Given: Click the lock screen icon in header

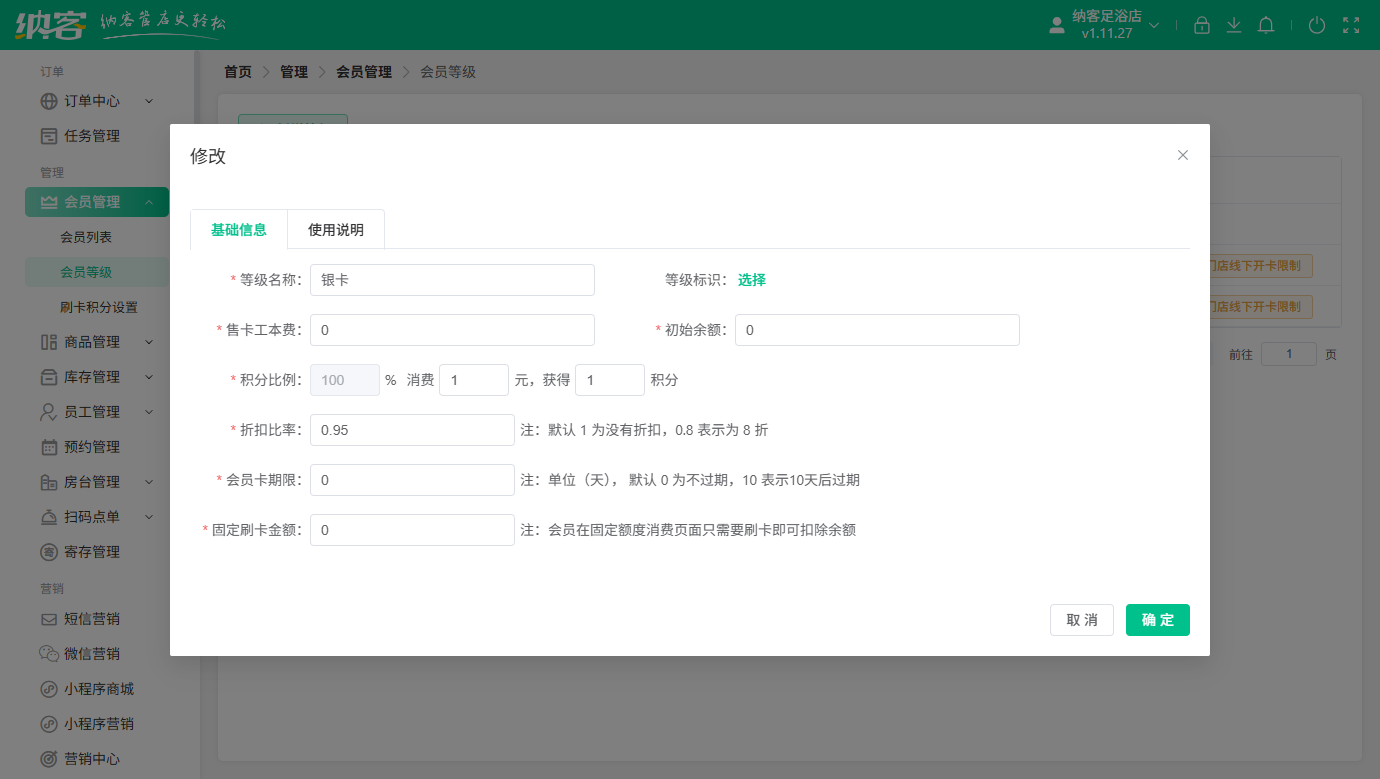Looking at the screenshot, I should point(1202,25).
